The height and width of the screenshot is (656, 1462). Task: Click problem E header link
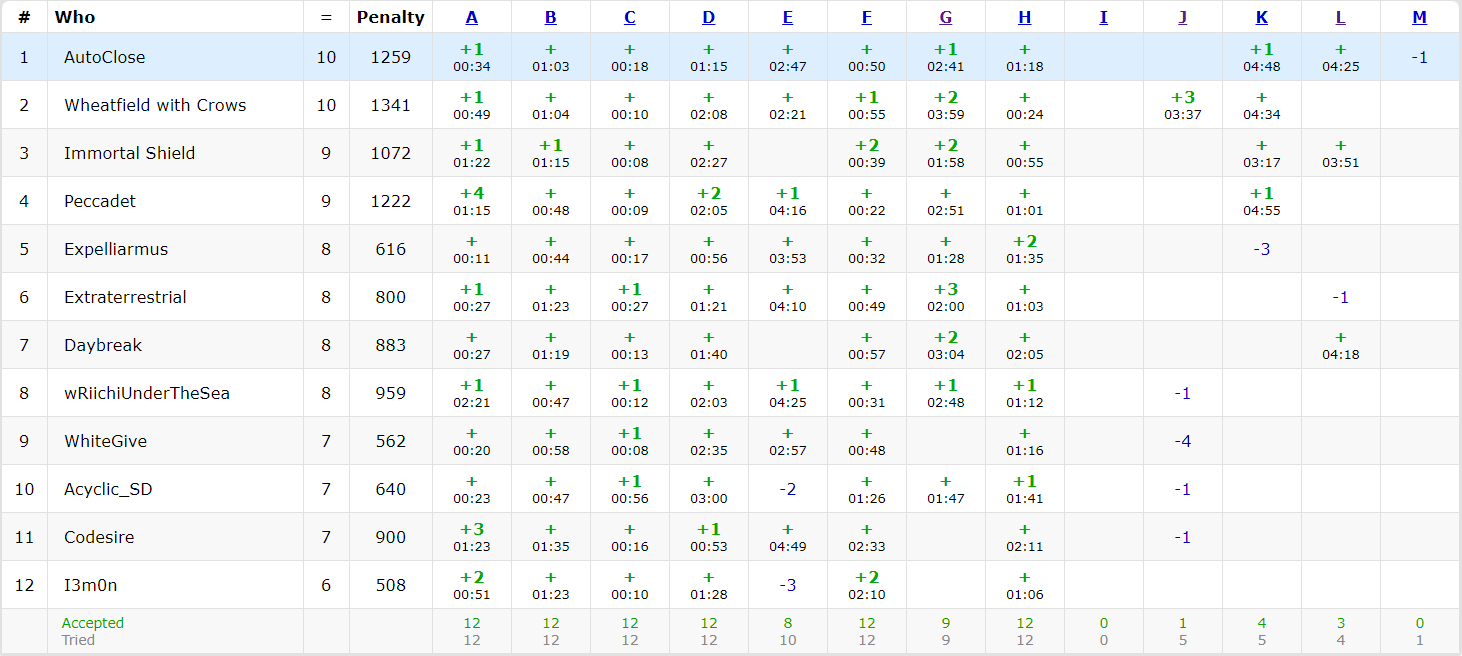[788, 17]
